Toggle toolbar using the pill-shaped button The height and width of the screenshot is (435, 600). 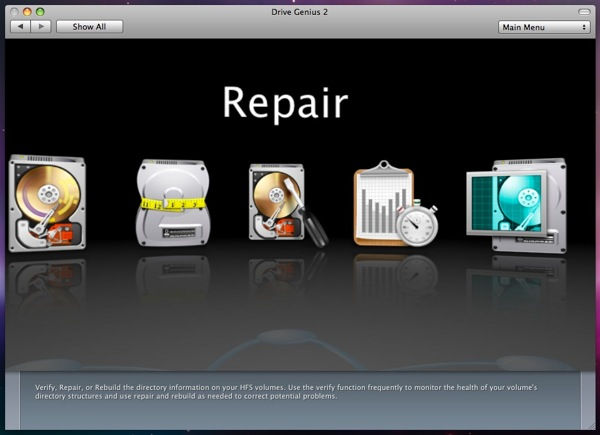tap(584, 10)
